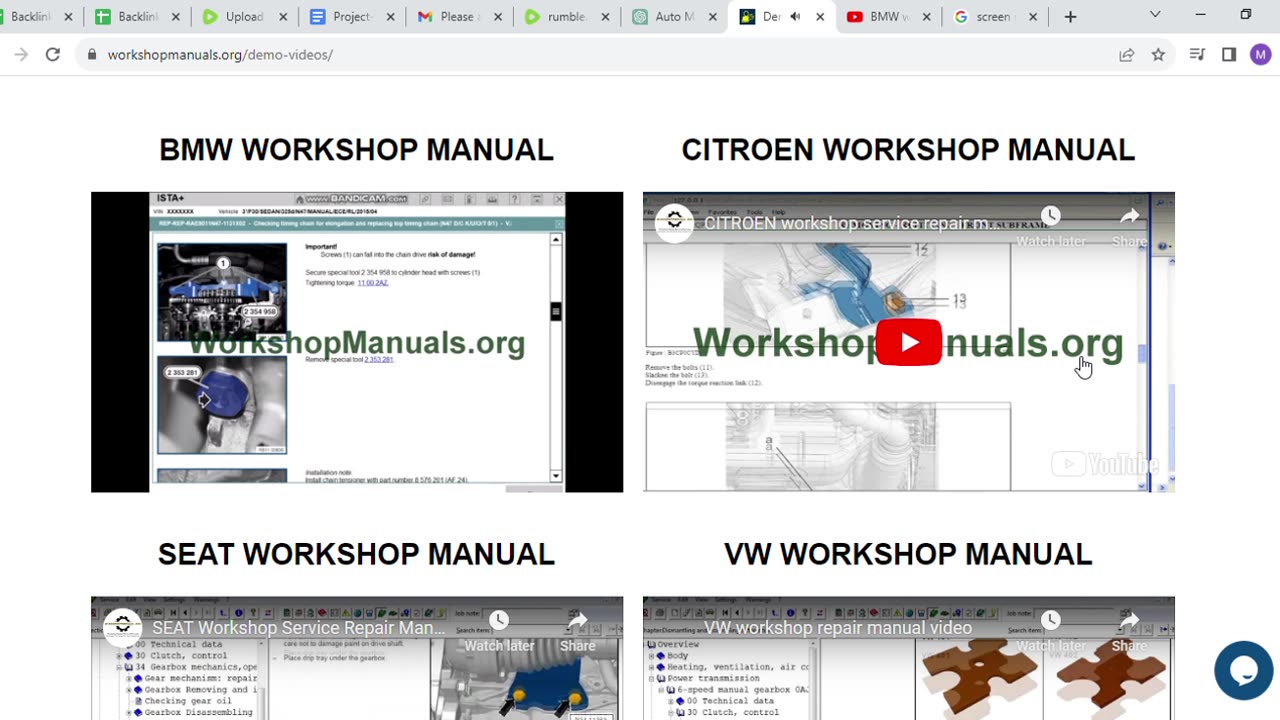1280x720 pixels.
Task: Open a new browser tab
Action: point(1070,16)
